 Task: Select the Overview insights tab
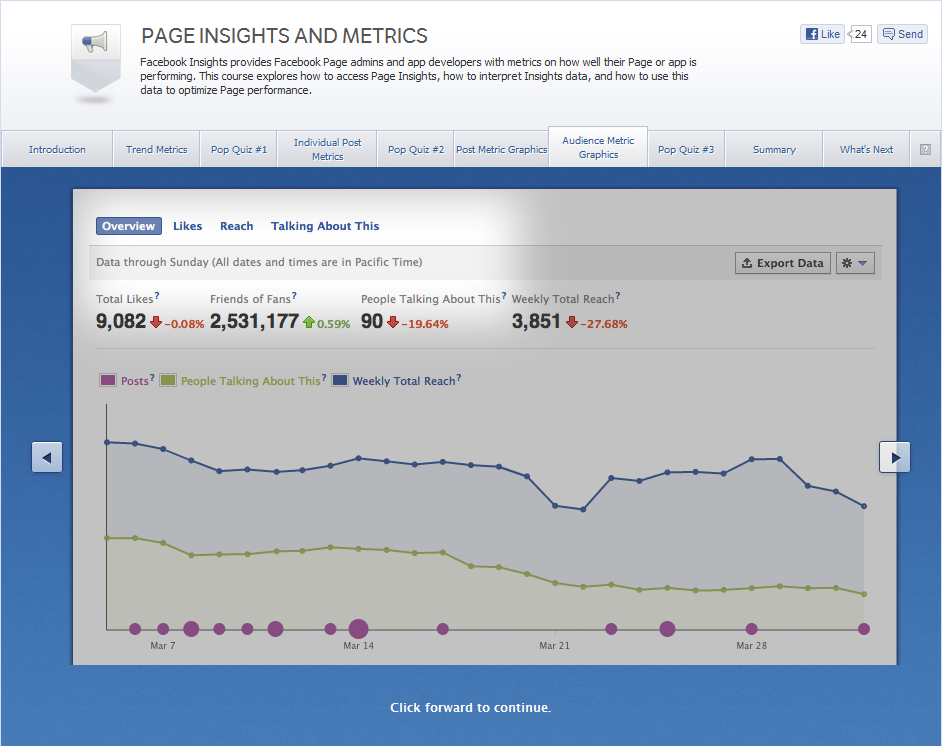click(x=129, y=226)
